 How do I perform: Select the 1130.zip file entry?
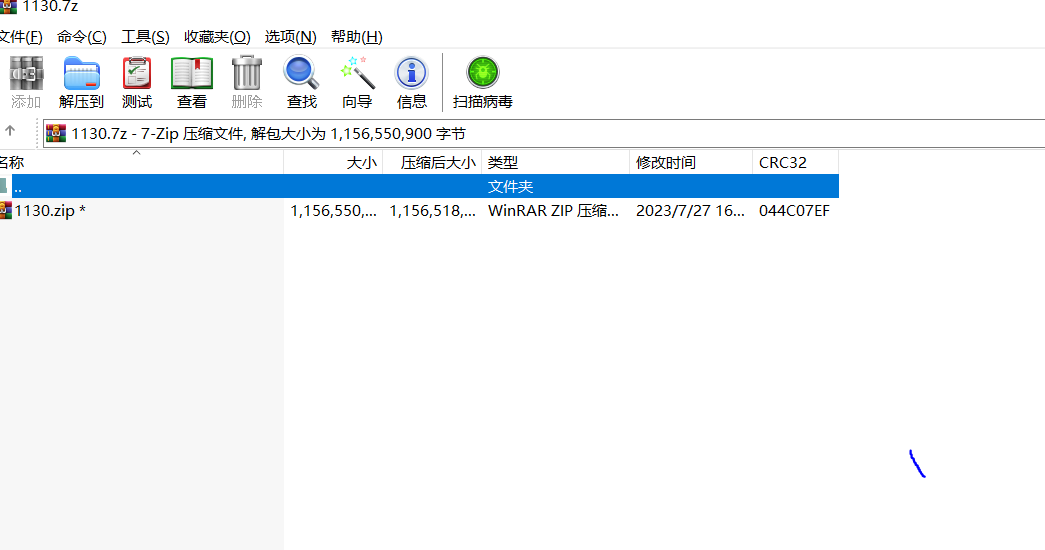click(48, 210)
